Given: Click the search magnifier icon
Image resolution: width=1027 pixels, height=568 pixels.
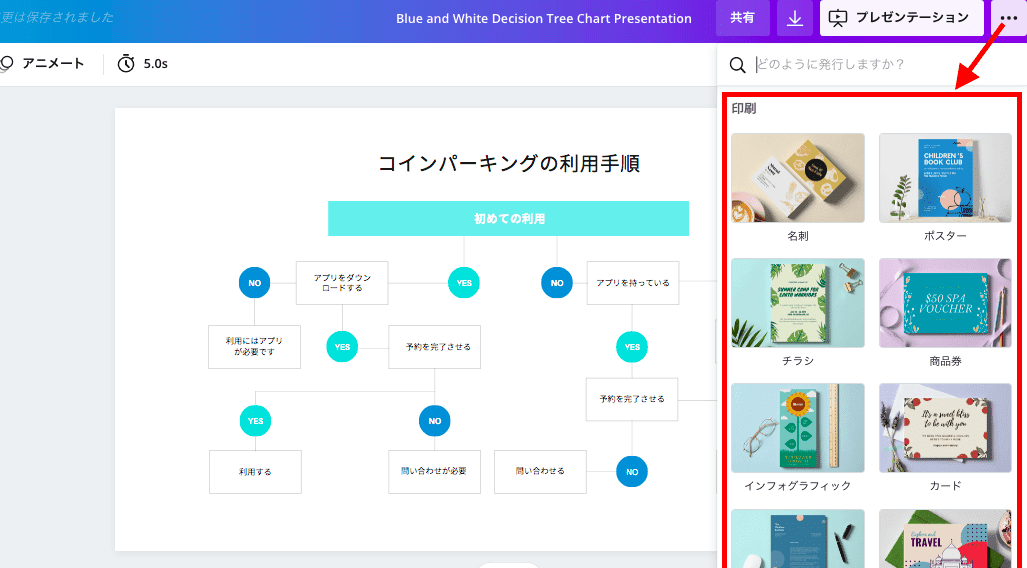Looking at the screenshot, I should (x=738, y=64).
